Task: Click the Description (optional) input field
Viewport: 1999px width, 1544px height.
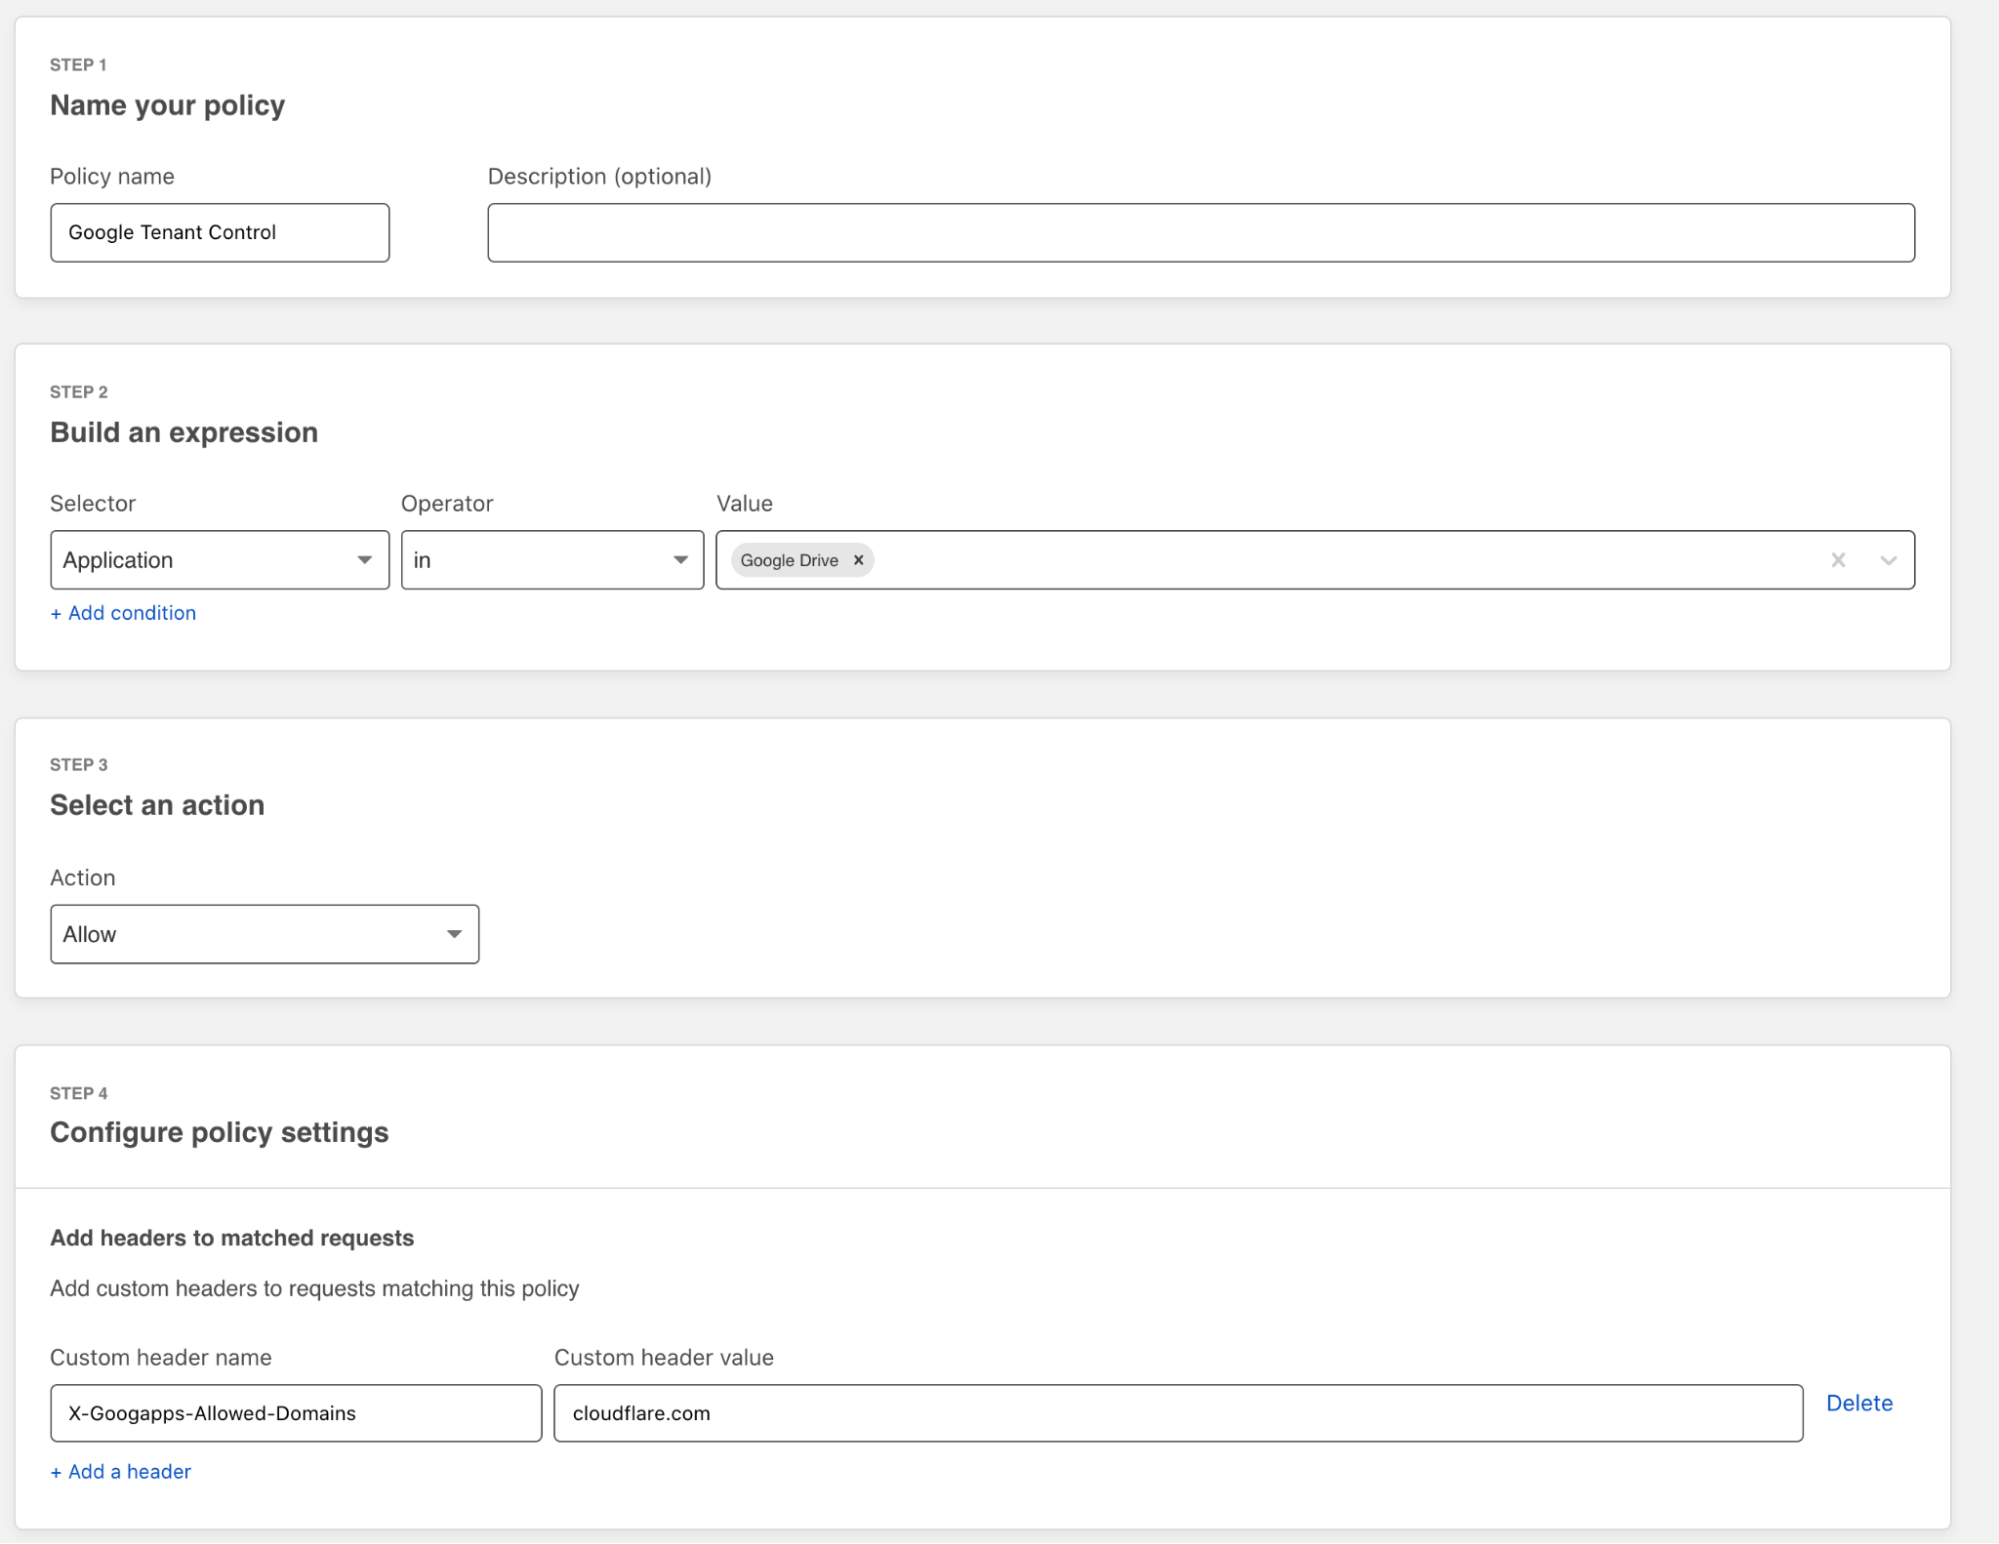Action: click(x=1201, y=233)
